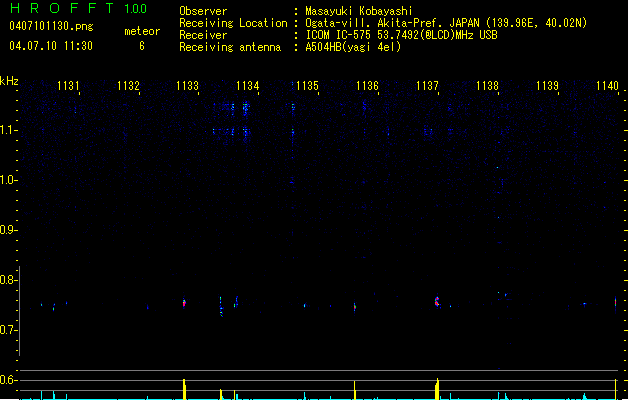
Task: Click time axis marker 1138
Action: [487, 86]
